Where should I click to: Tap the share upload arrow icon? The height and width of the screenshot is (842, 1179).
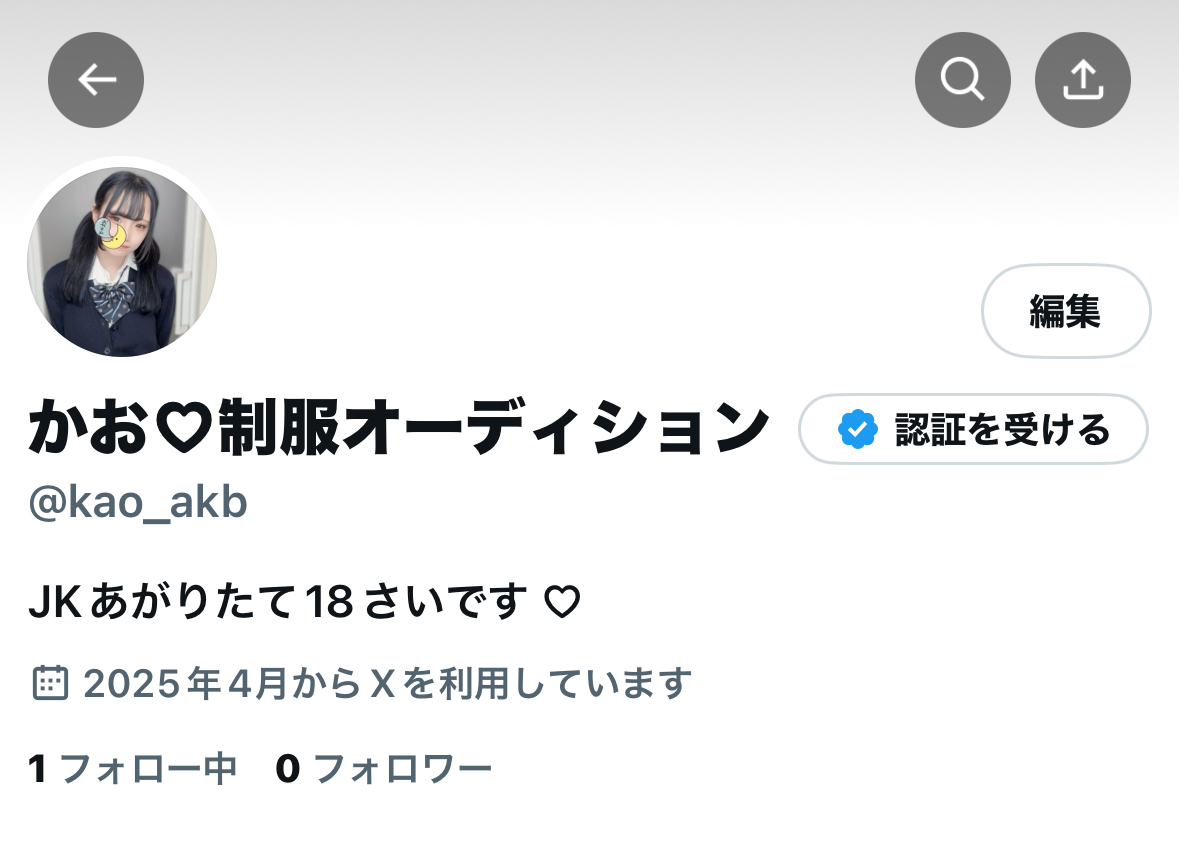click(x=1083, y=80)
